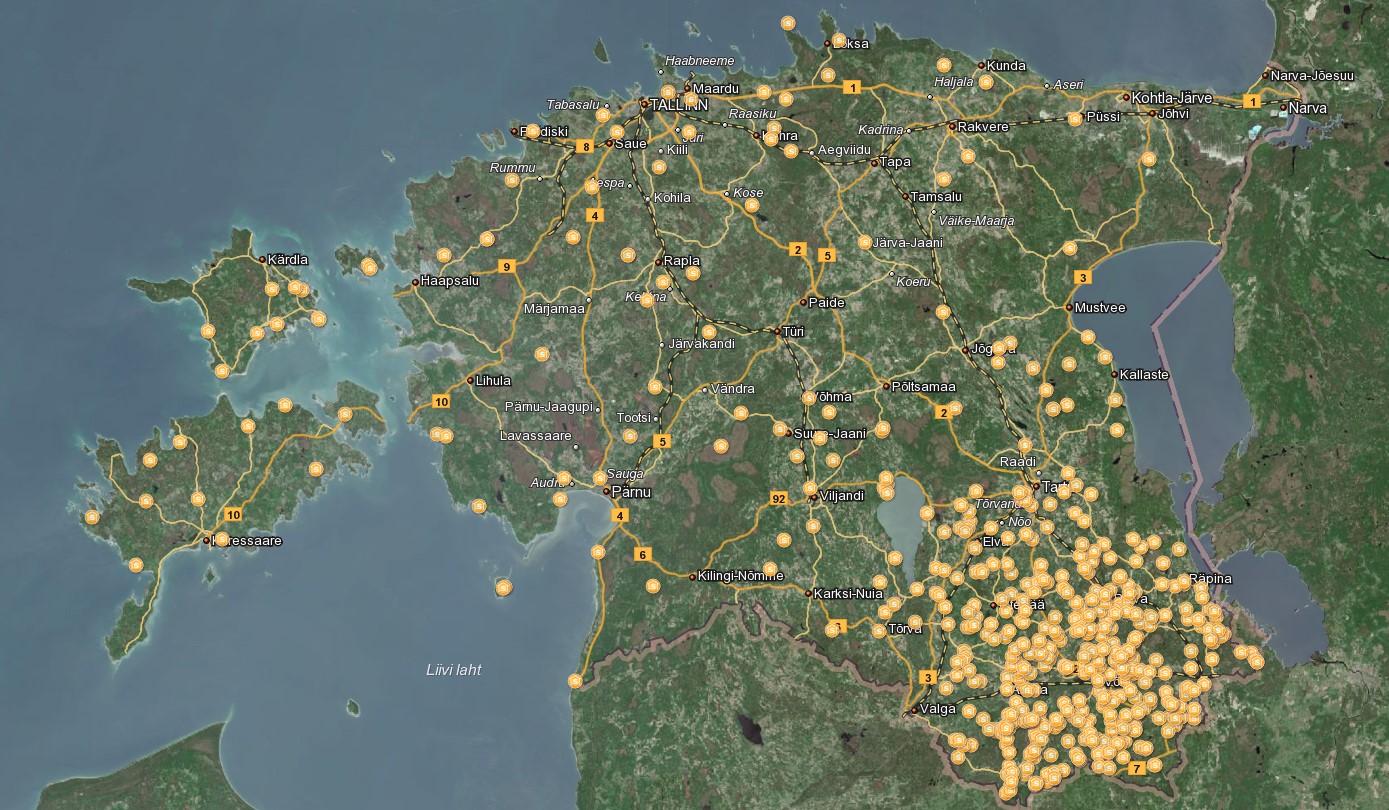
Task: Click the northernmost marker above Loksa
Action: [x=788, y=23]
